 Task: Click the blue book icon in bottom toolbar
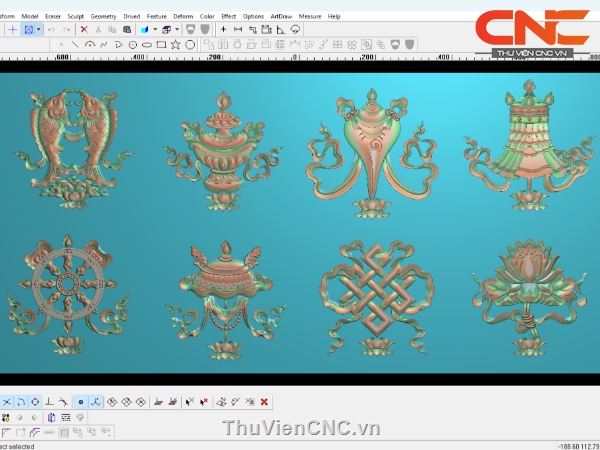coord(52,417)
